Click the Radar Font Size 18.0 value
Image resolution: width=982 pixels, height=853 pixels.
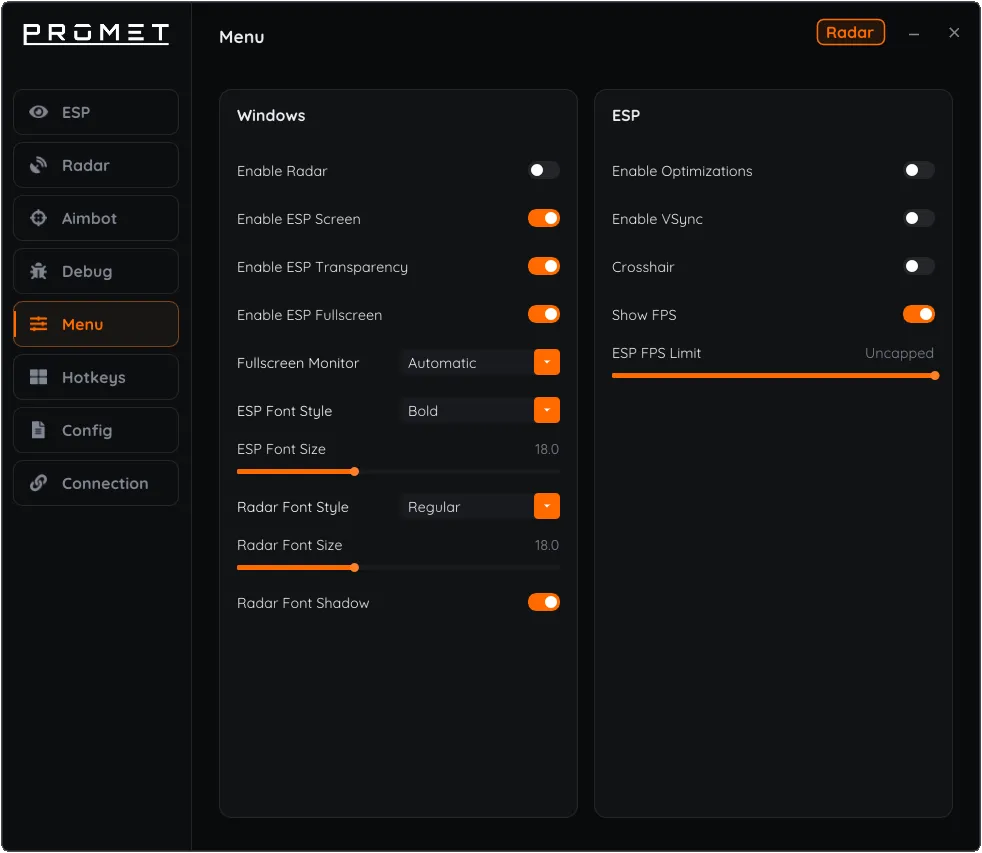tap(546, 545)
